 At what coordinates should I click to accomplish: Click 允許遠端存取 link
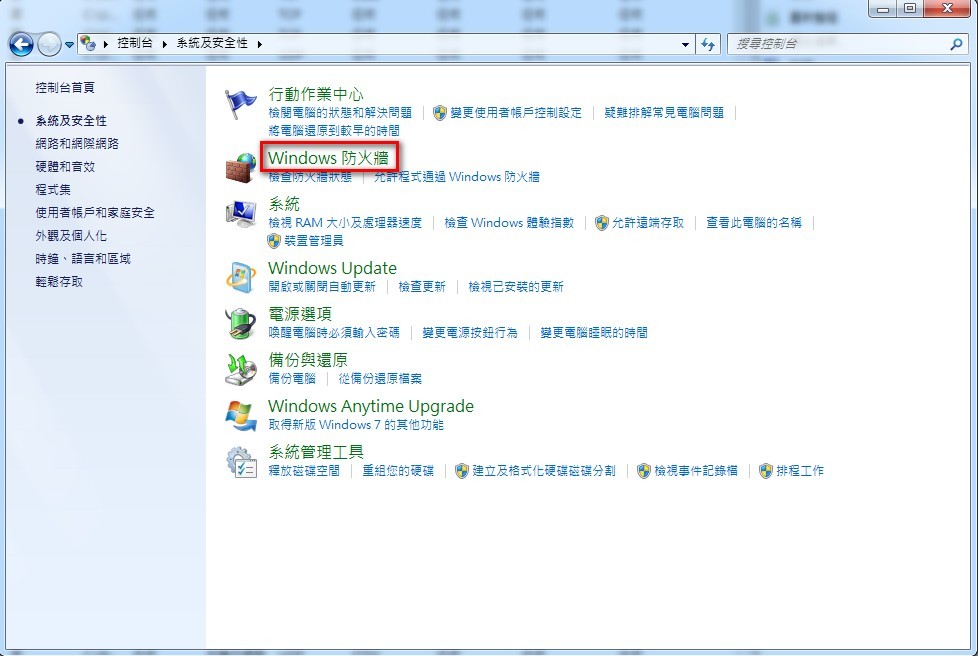click(x=648, y=223)
